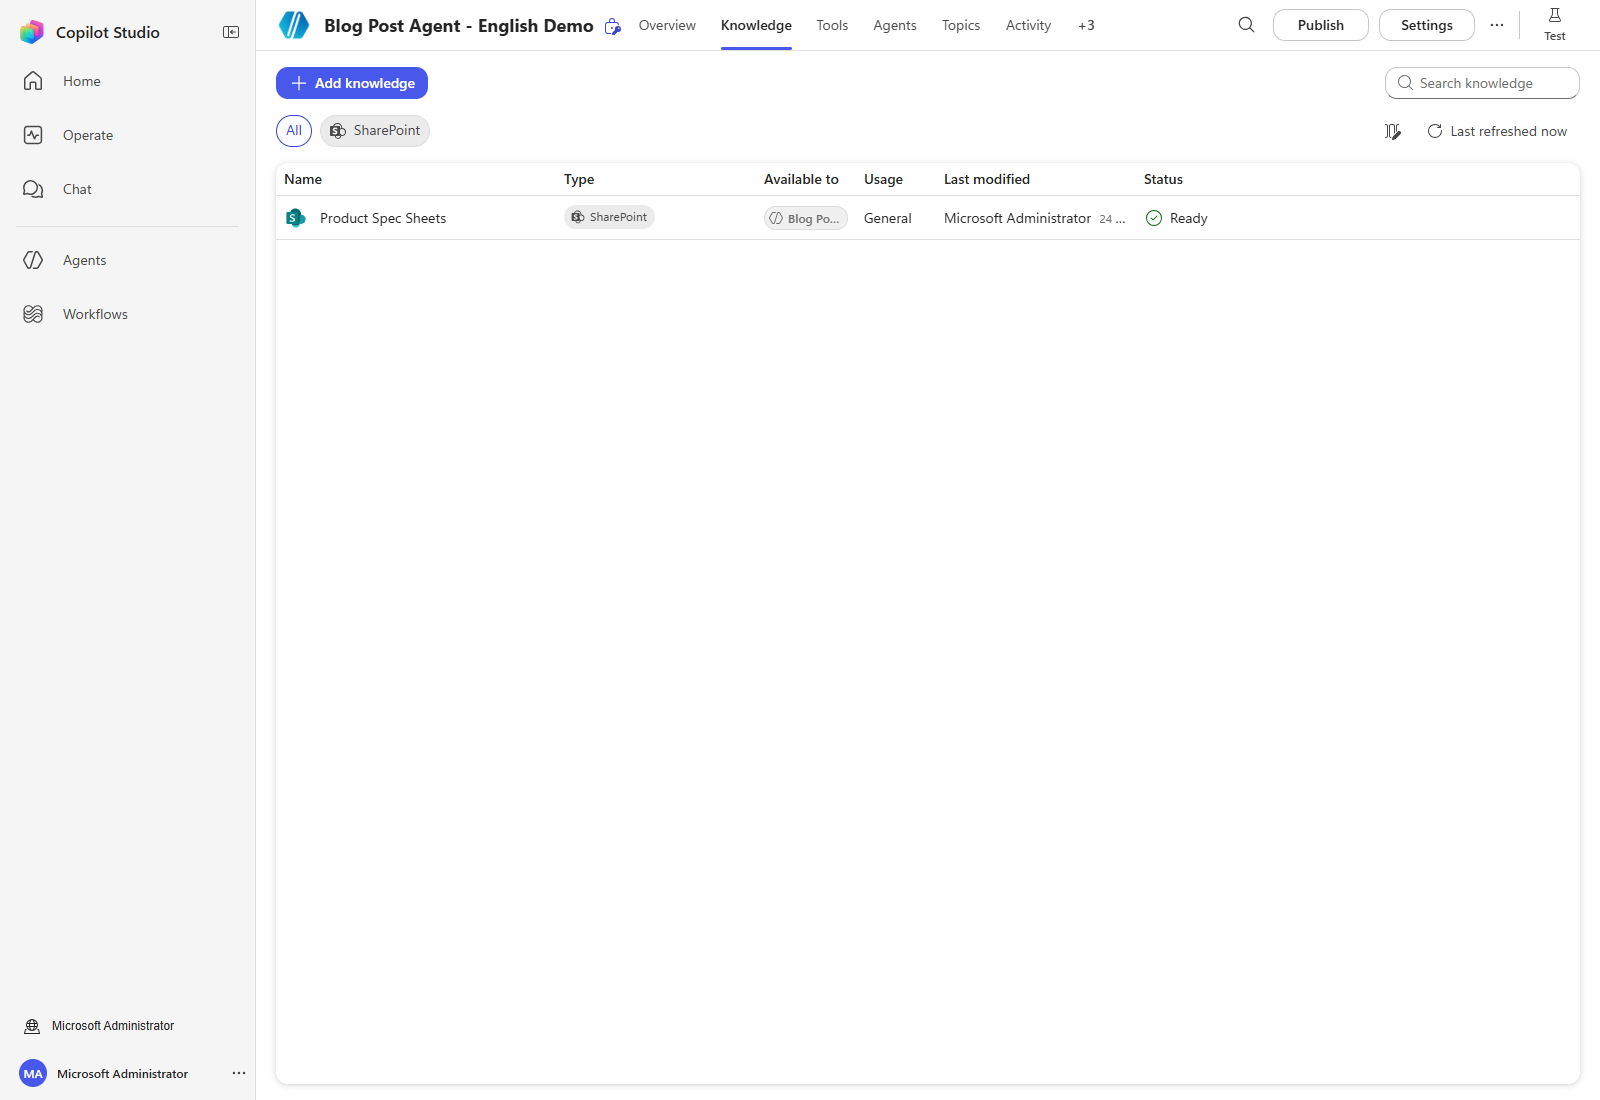Click the Usage column header

click(883, 179)
